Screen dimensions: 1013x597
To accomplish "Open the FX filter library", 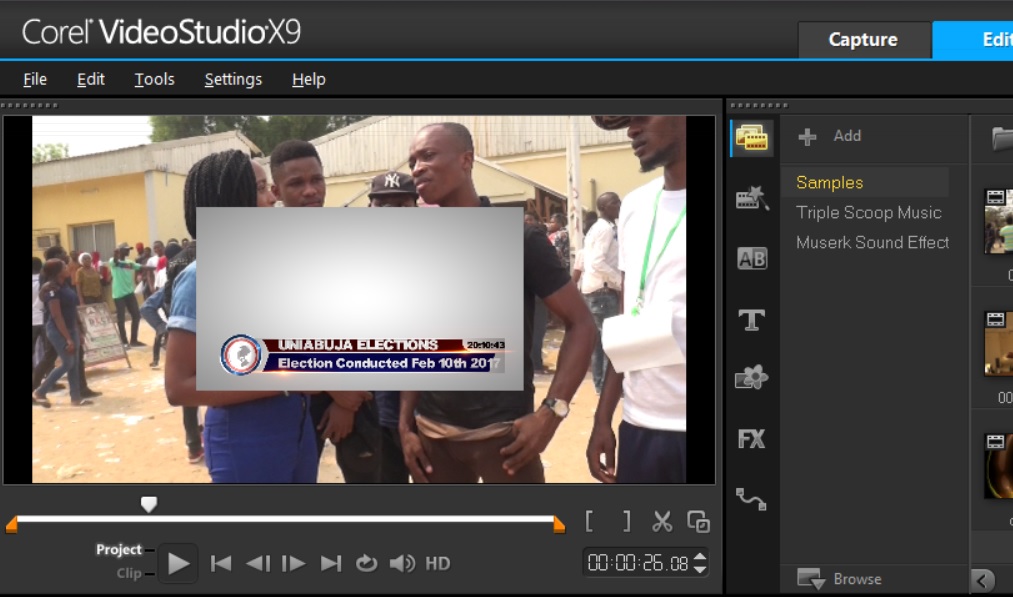I will (x=752, y=439).
